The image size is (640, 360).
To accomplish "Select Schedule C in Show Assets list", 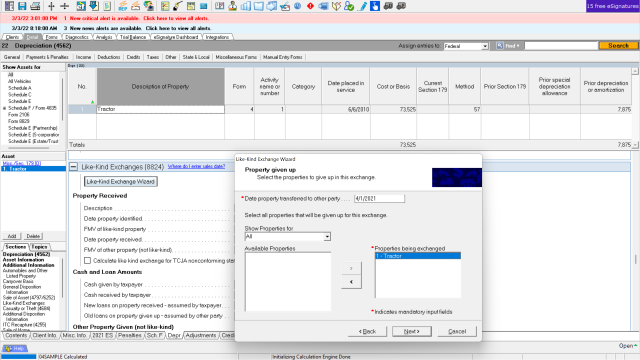I will coord(20,95).
